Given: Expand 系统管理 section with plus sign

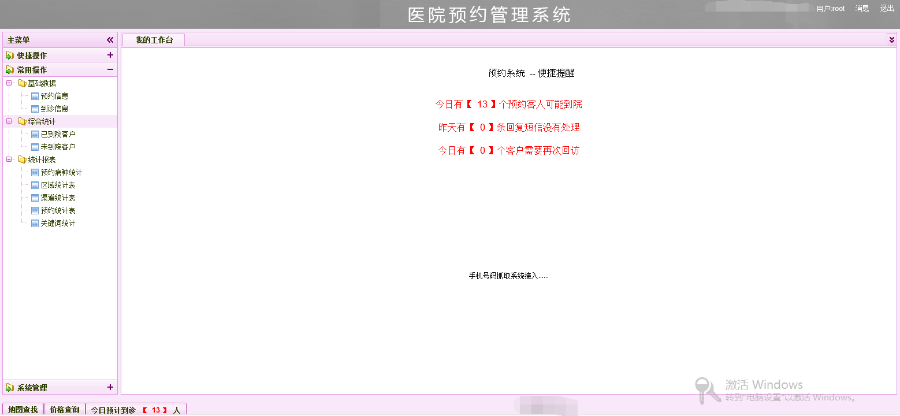Looking at the screenshot, I should (x=110, y=387).
